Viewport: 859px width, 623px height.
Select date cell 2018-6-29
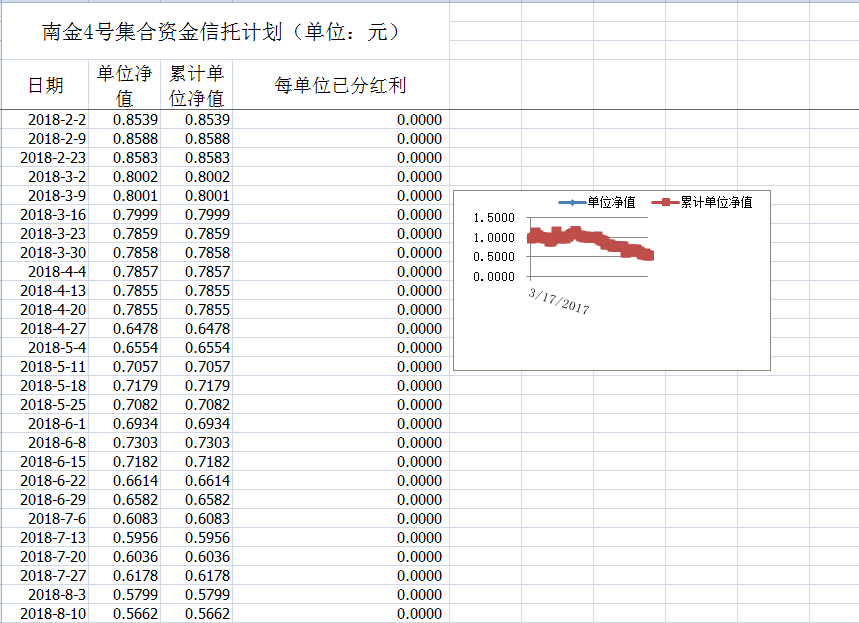(45, 500)
